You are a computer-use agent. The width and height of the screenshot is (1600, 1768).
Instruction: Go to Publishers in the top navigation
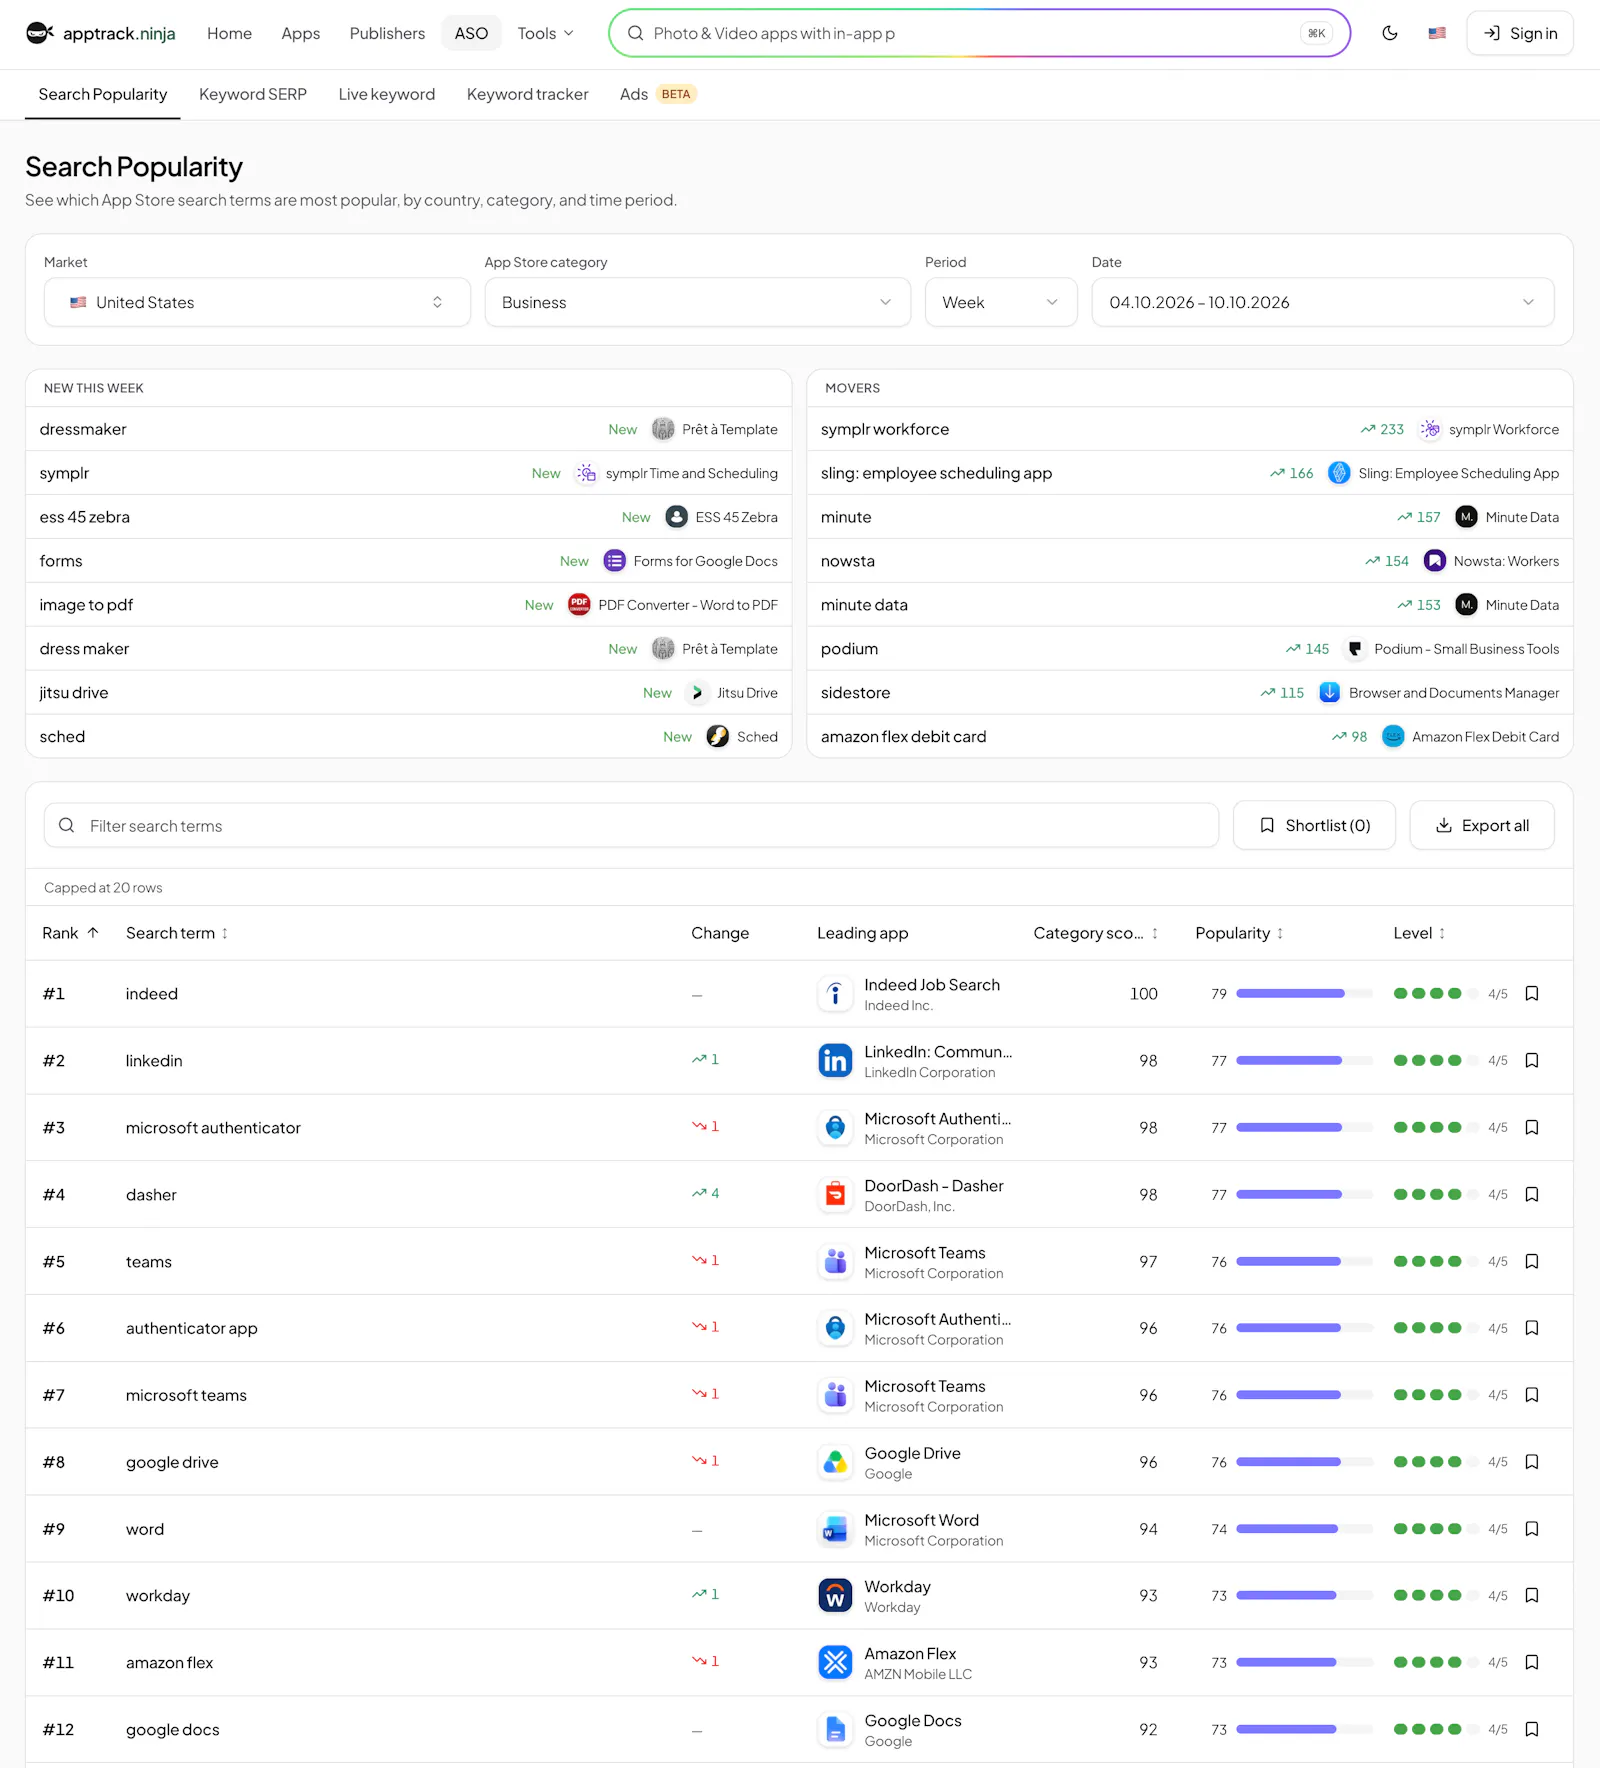(387, 33)
